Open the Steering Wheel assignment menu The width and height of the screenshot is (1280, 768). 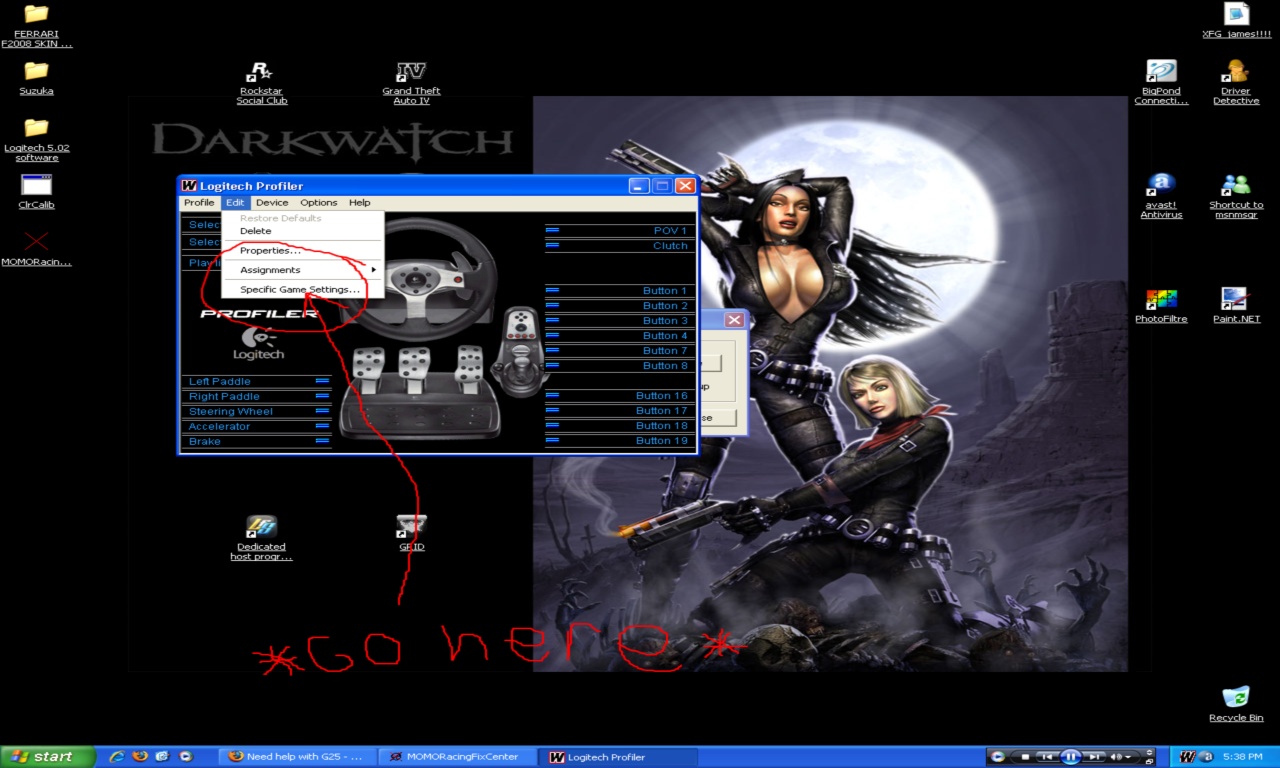(x=258, y=411)
